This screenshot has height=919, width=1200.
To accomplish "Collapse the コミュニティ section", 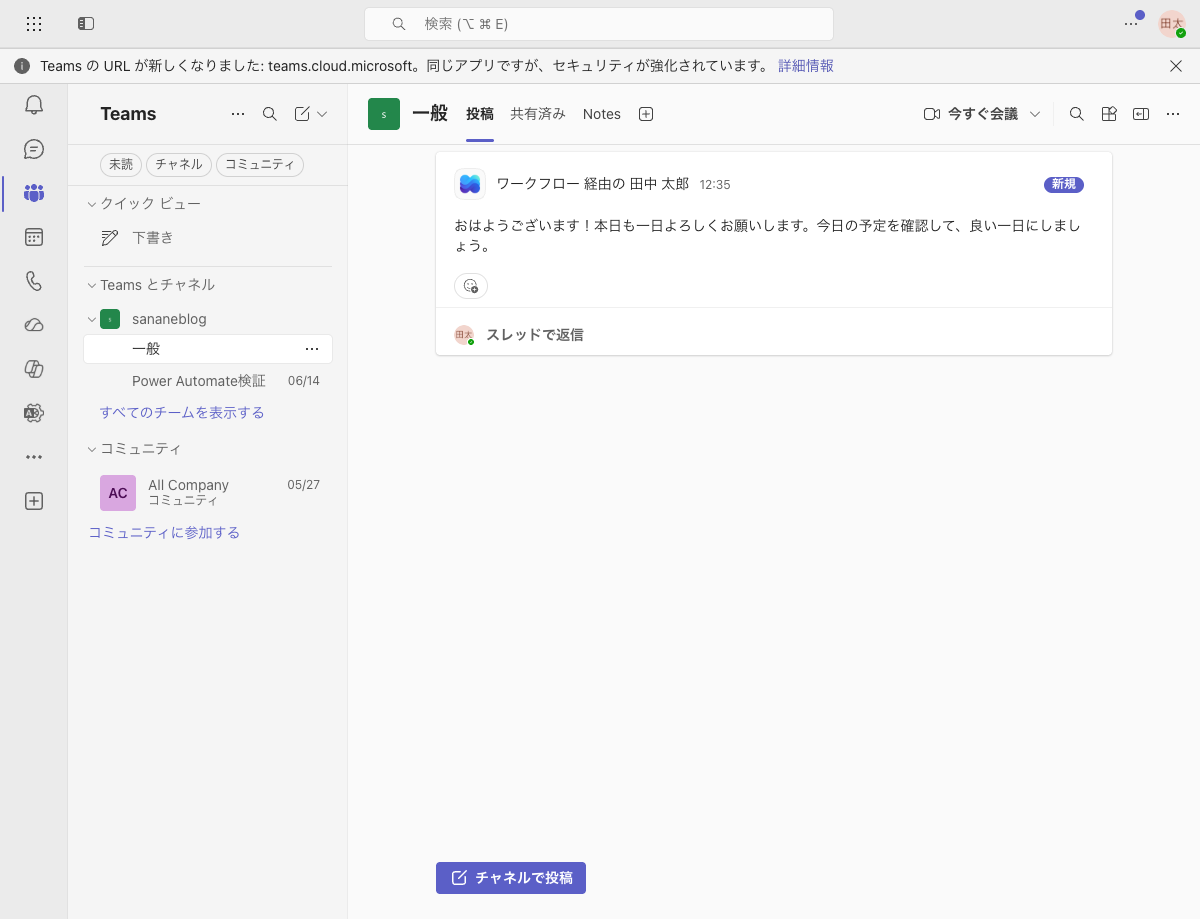I will 92,449.
